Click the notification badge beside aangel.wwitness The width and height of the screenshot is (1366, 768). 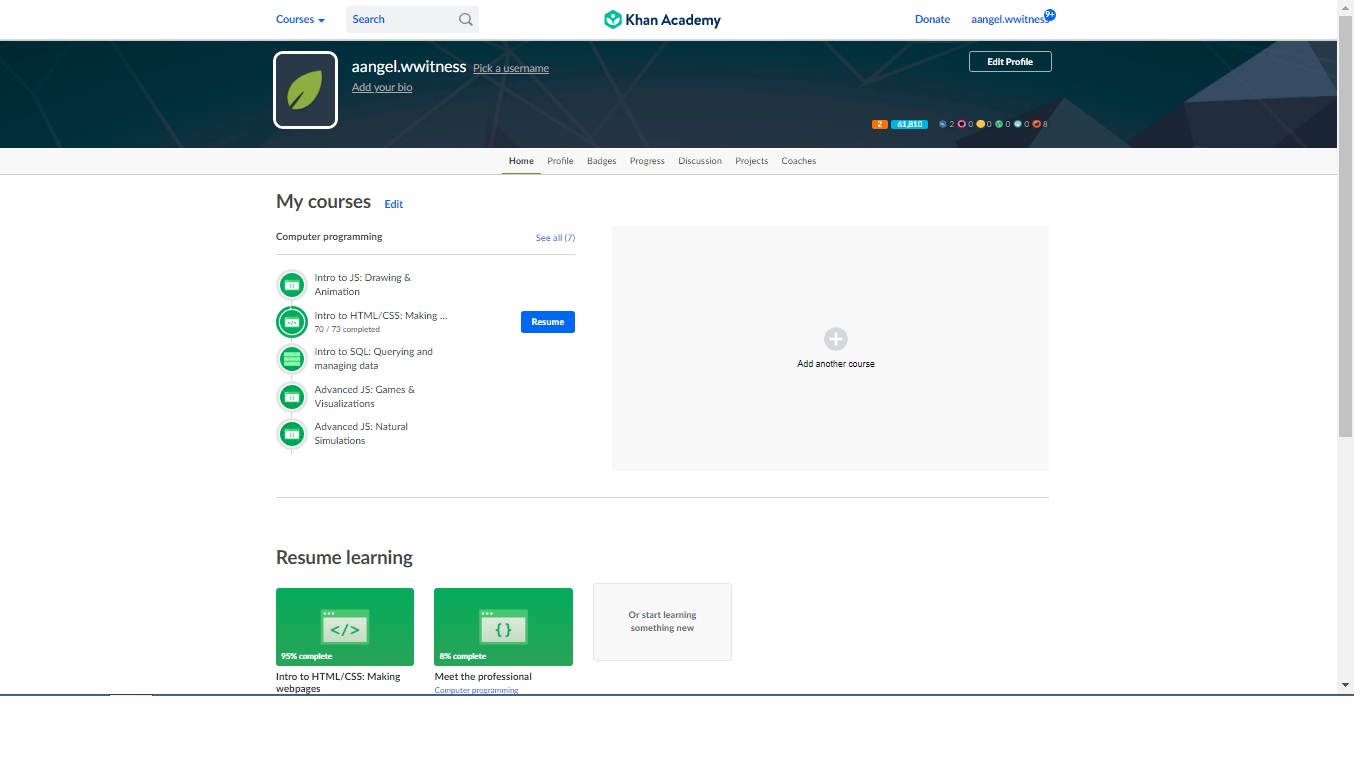(1049, 15)
